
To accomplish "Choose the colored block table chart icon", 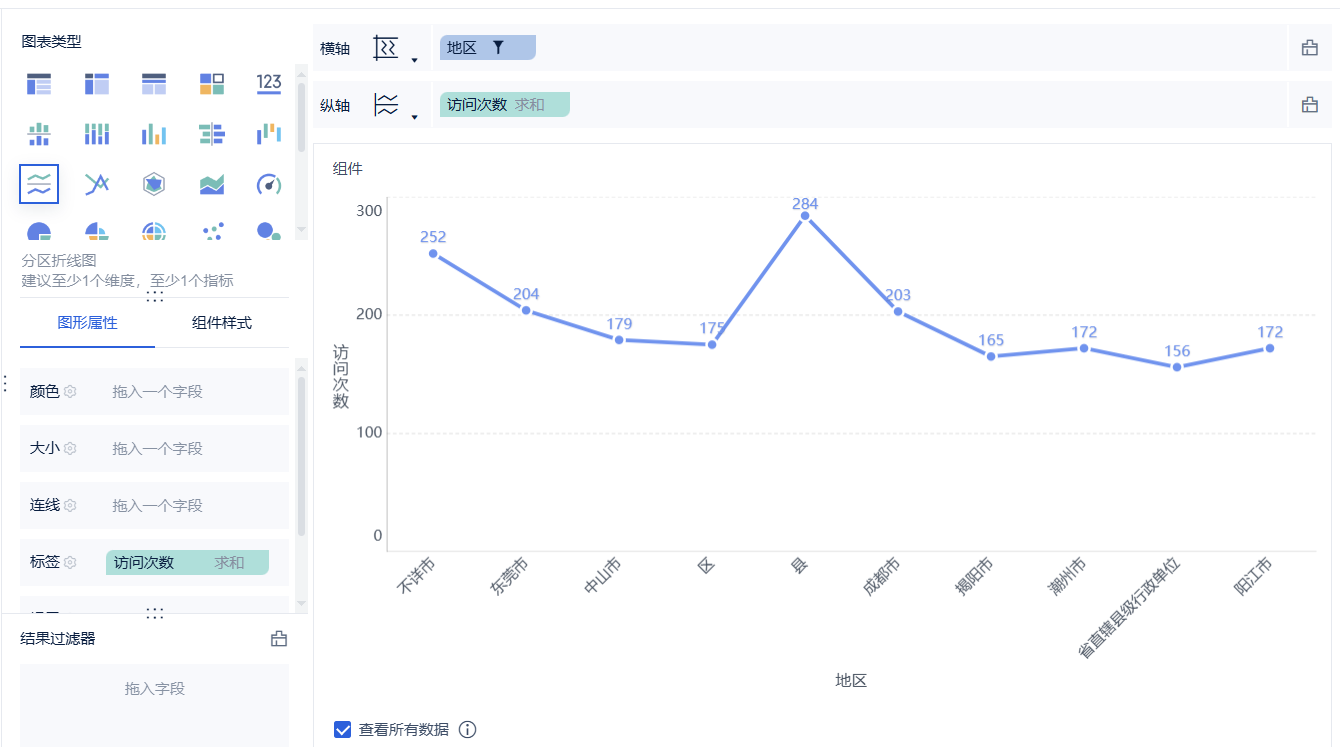I will (212, 84).
